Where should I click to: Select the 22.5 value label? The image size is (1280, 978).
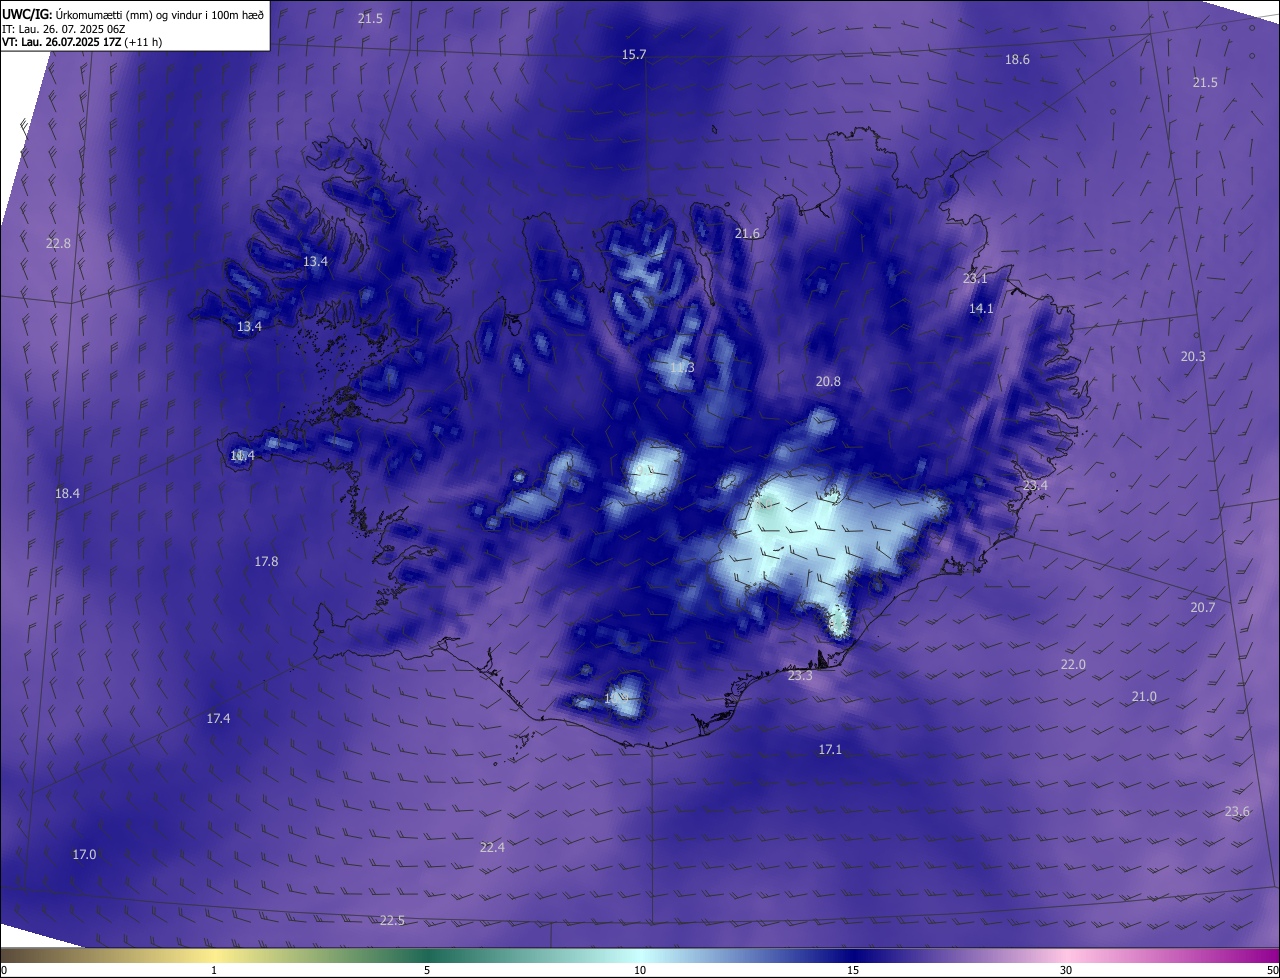click(392, 921)
